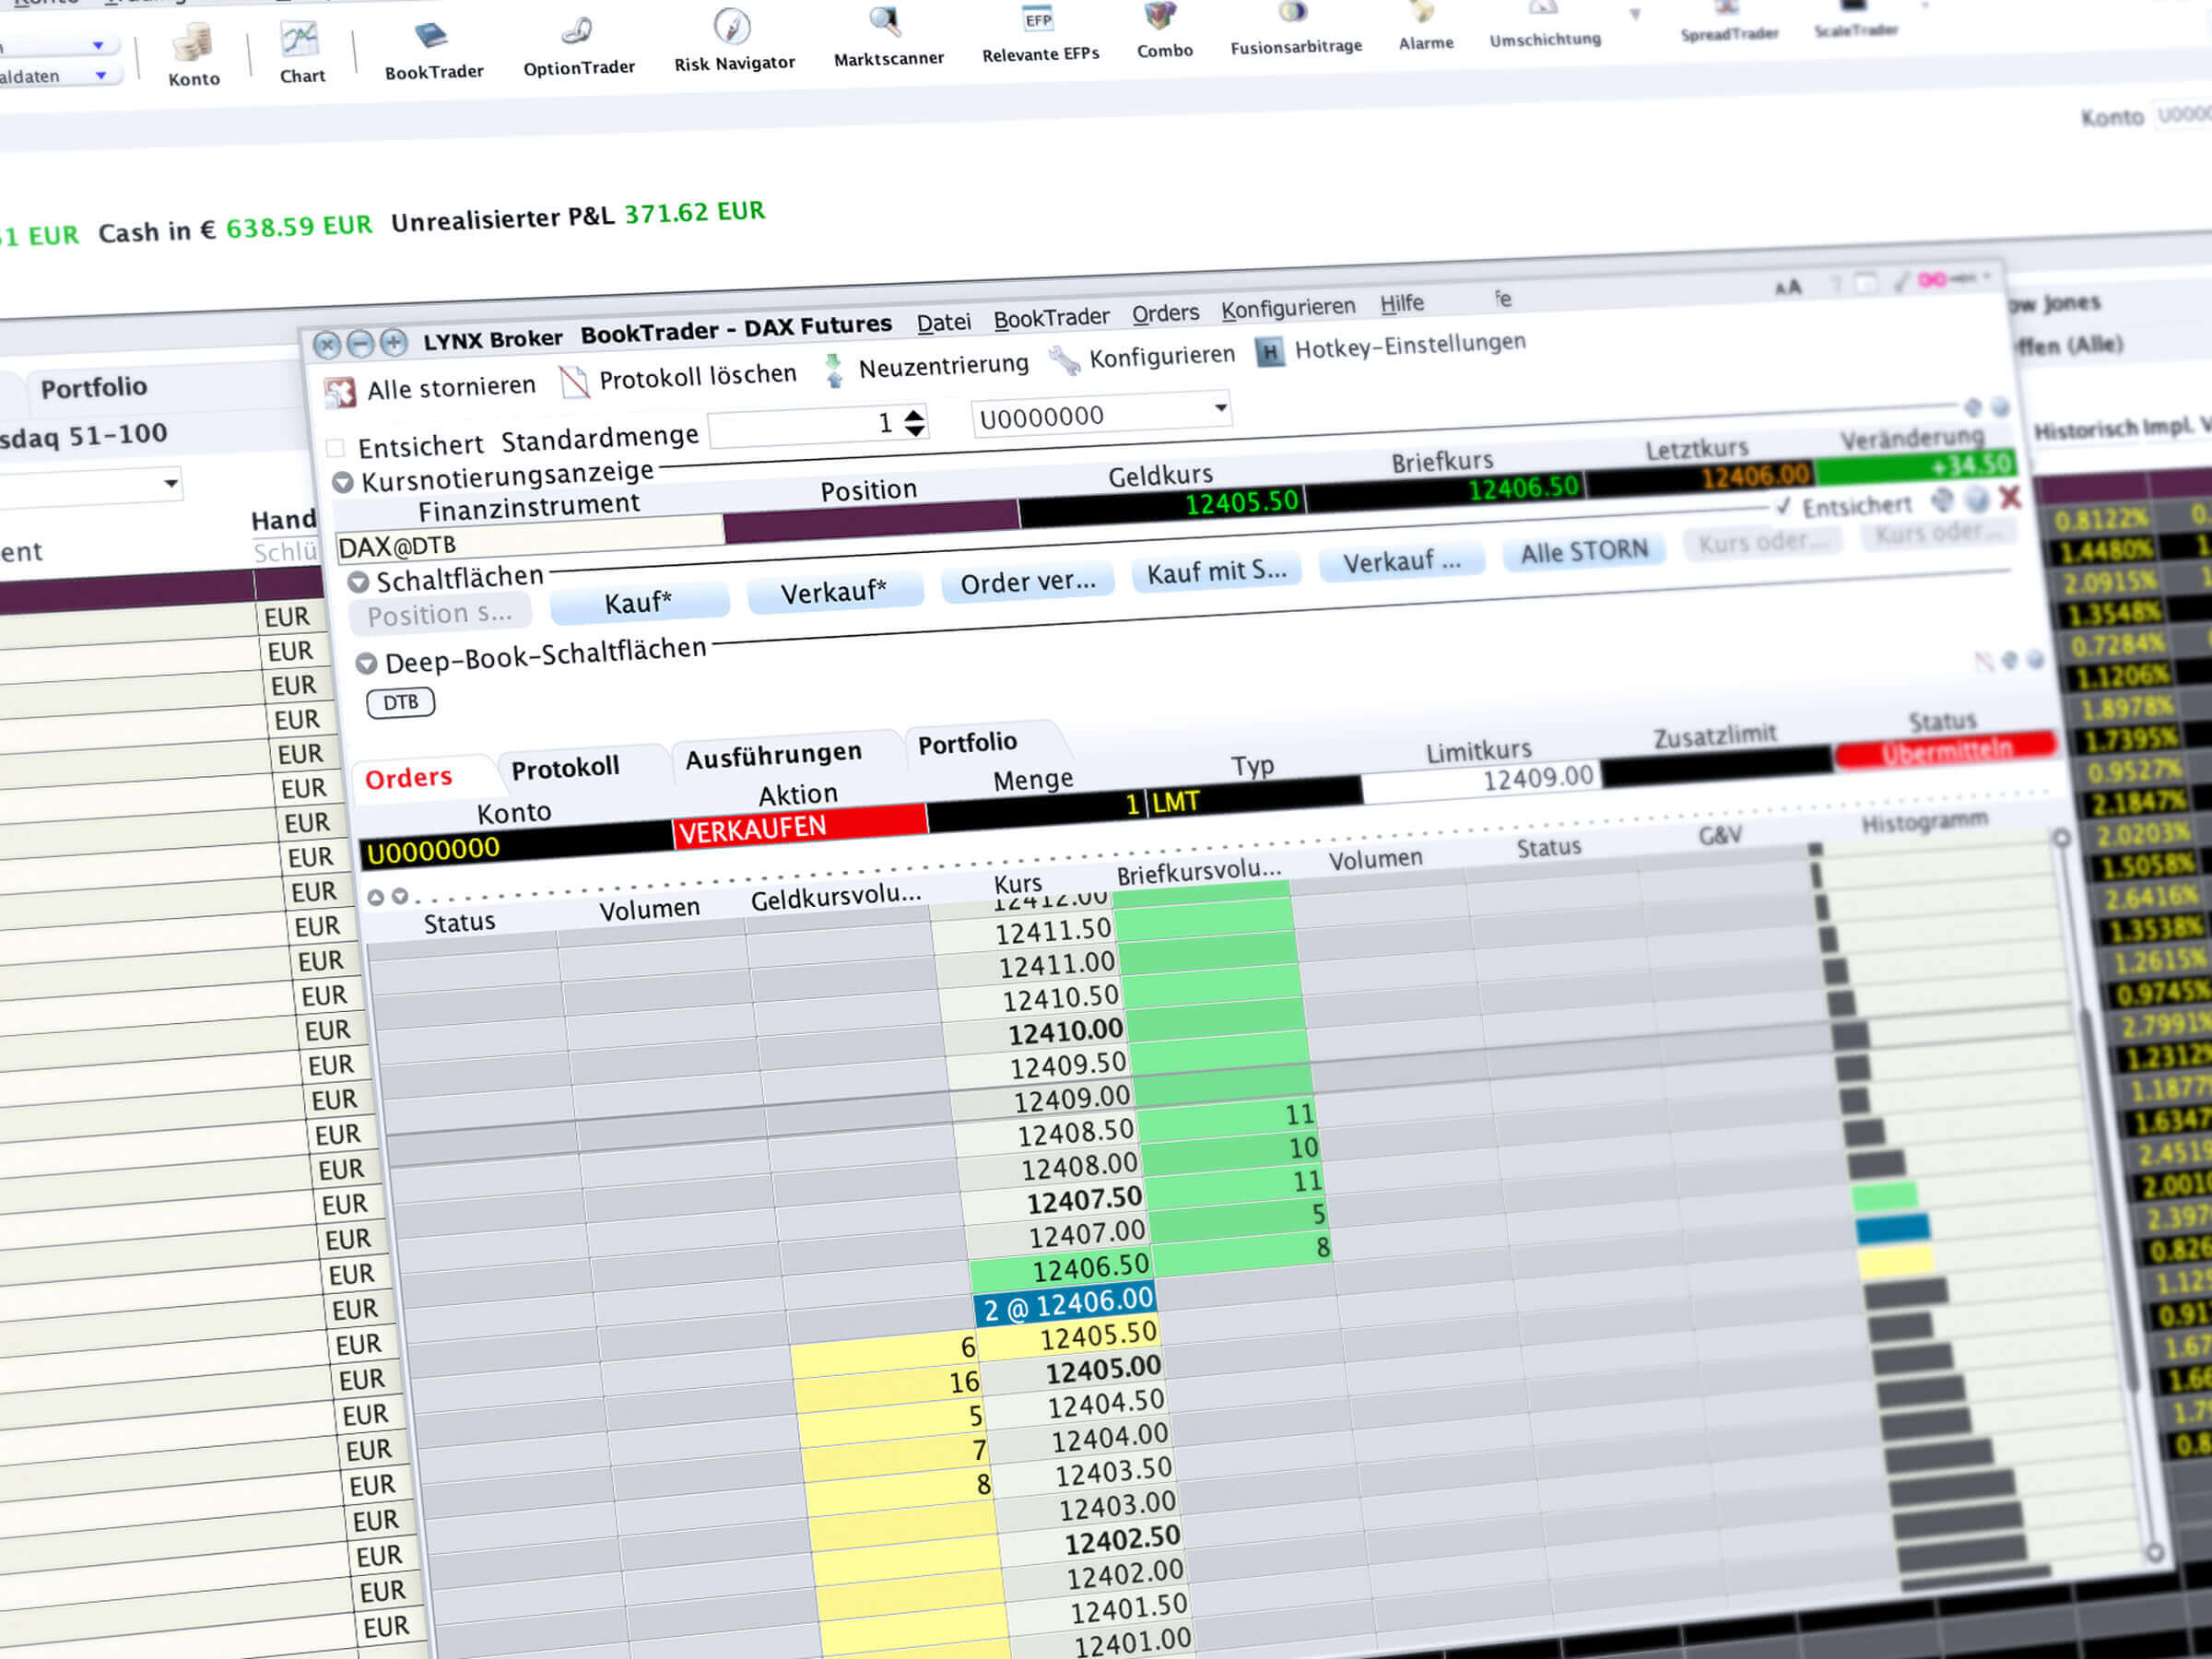The height and width of the screenshot is (1659, 2212).
Task: Click the DAX@DTB instrument cell
Action: 528,538
